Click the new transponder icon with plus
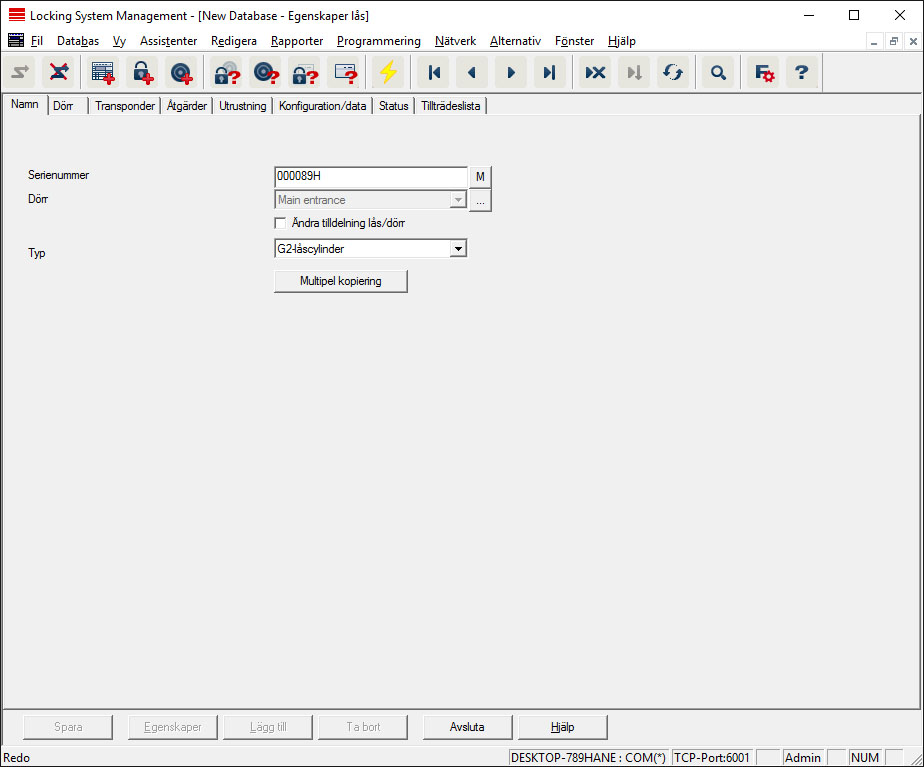 click(x=181, y=73)
